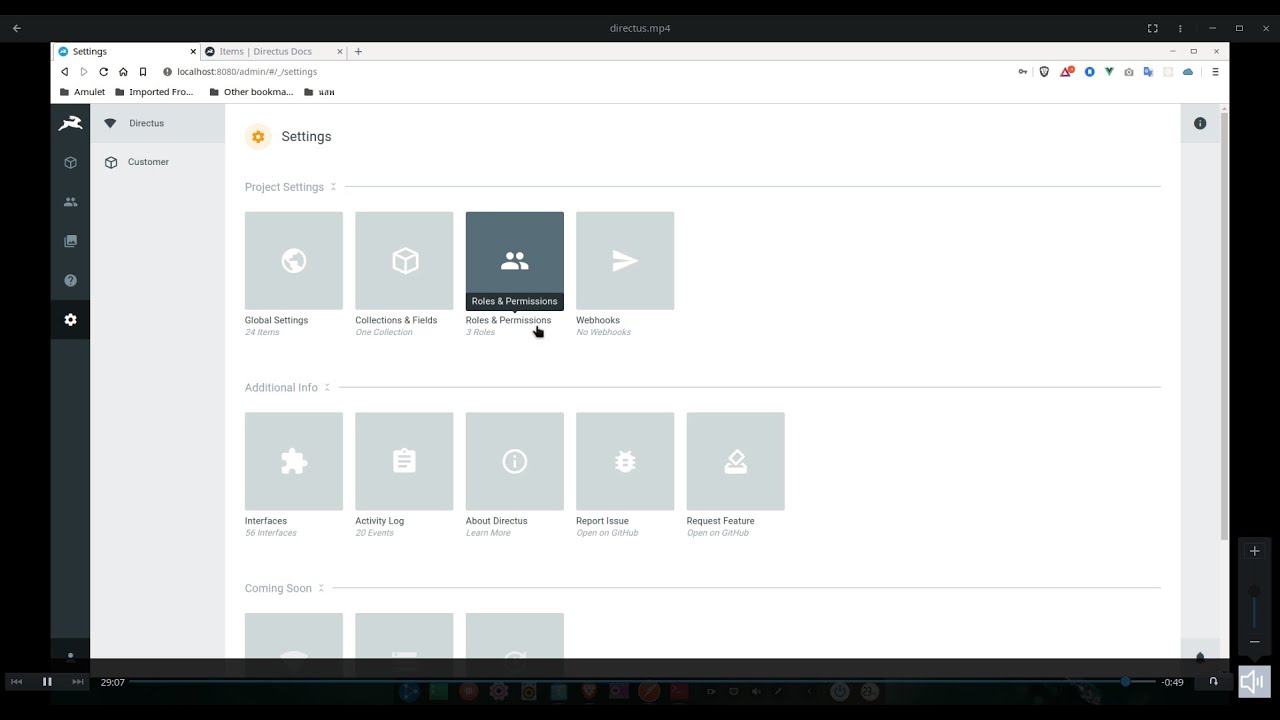Zoom in with the video player plus button
This screenshot has height=720, width=1280.
(1255, 551)
